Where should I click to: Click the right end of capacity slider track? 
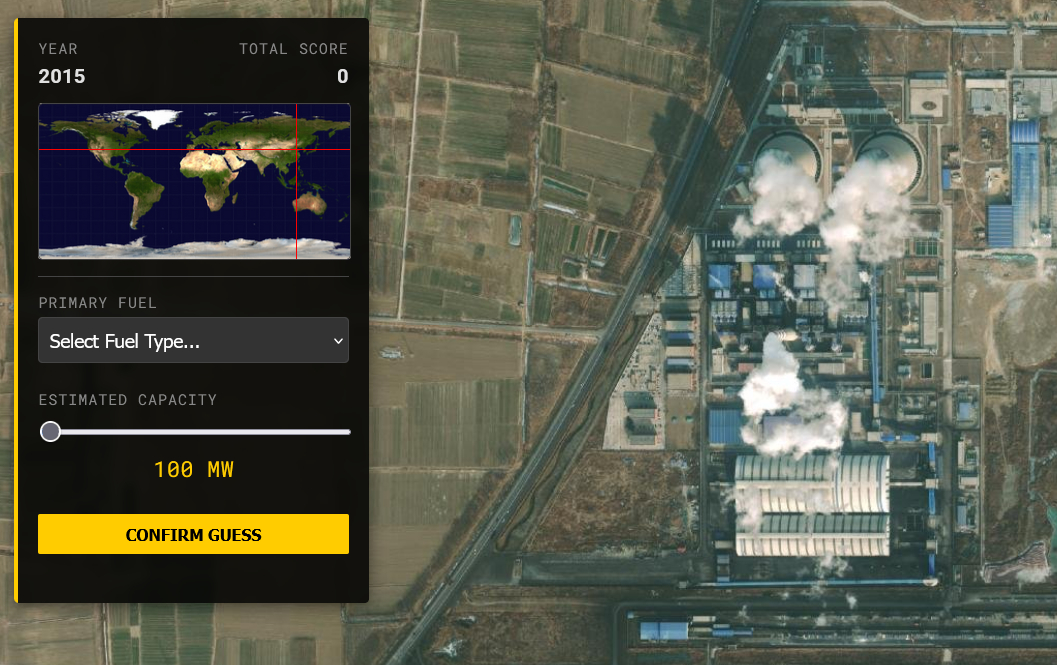pos(346,432)
